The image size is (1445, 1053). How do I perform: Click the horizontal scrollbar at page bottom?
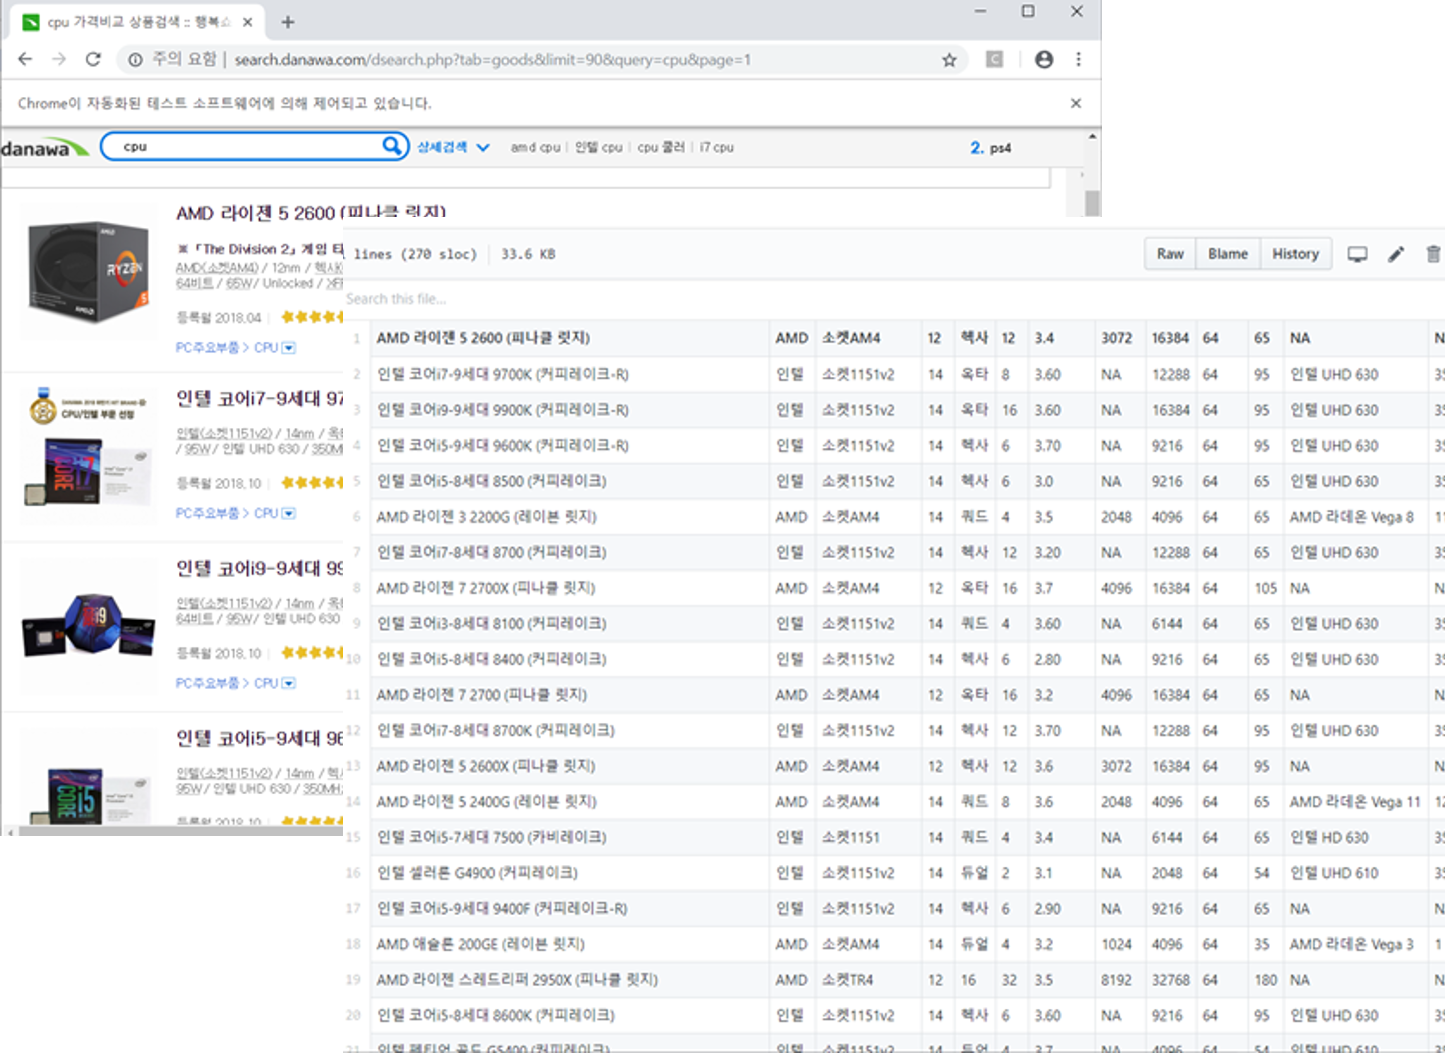tap(180, 830)
